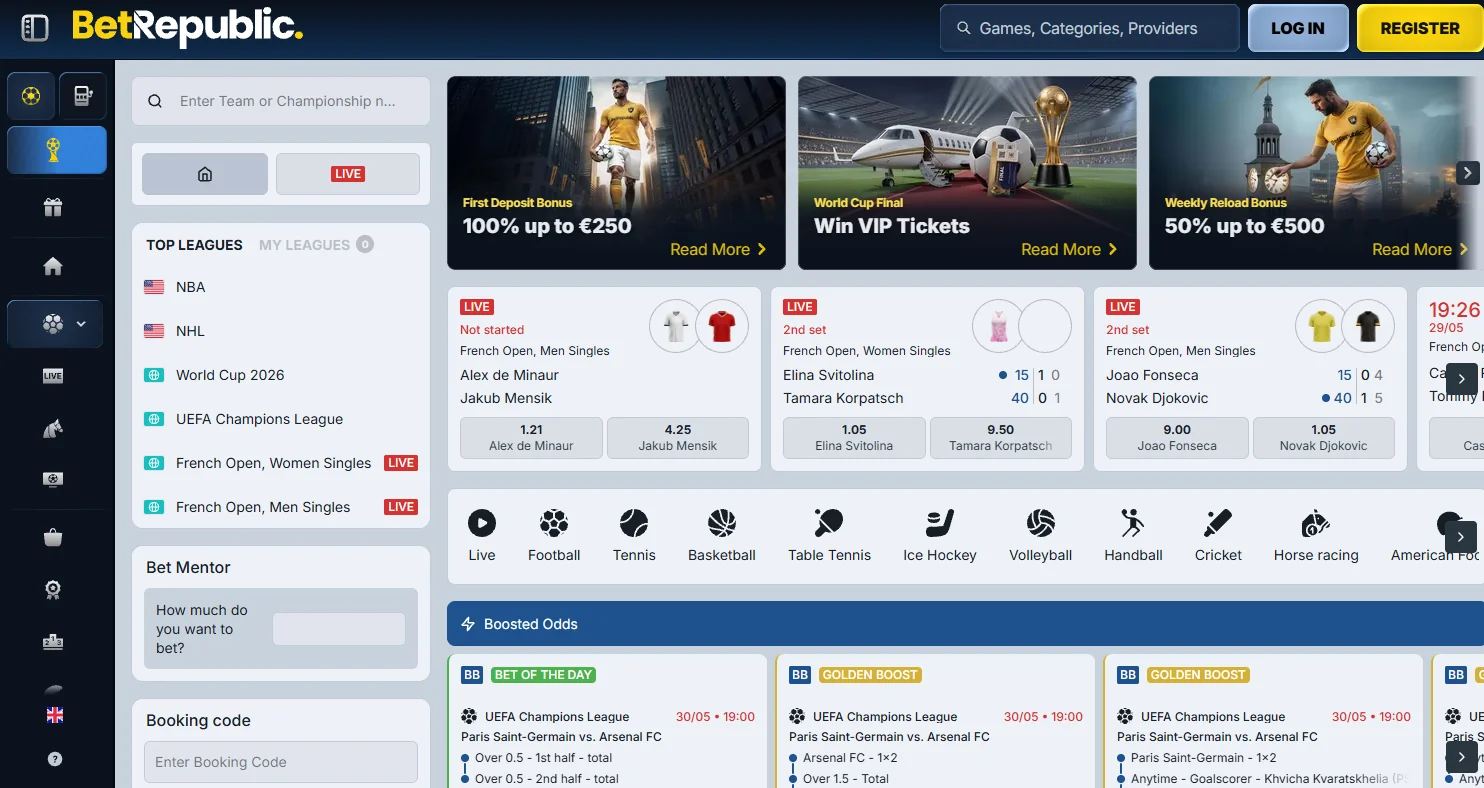Click the REGISTER button
The image size is (1484, 788).
click(x=1420, y=28)
